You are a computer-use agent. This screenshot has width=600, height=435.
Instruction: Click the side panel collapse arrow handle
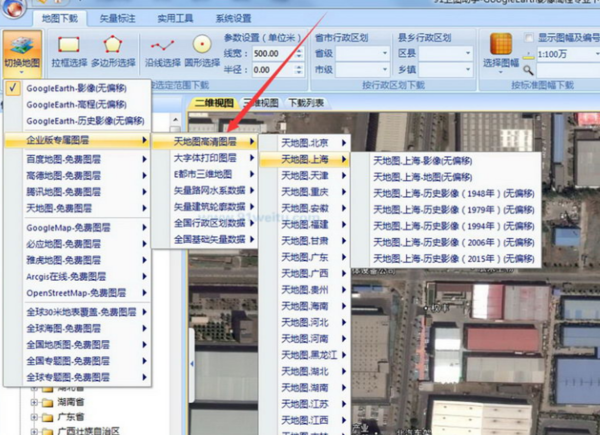tap(192, 363)
